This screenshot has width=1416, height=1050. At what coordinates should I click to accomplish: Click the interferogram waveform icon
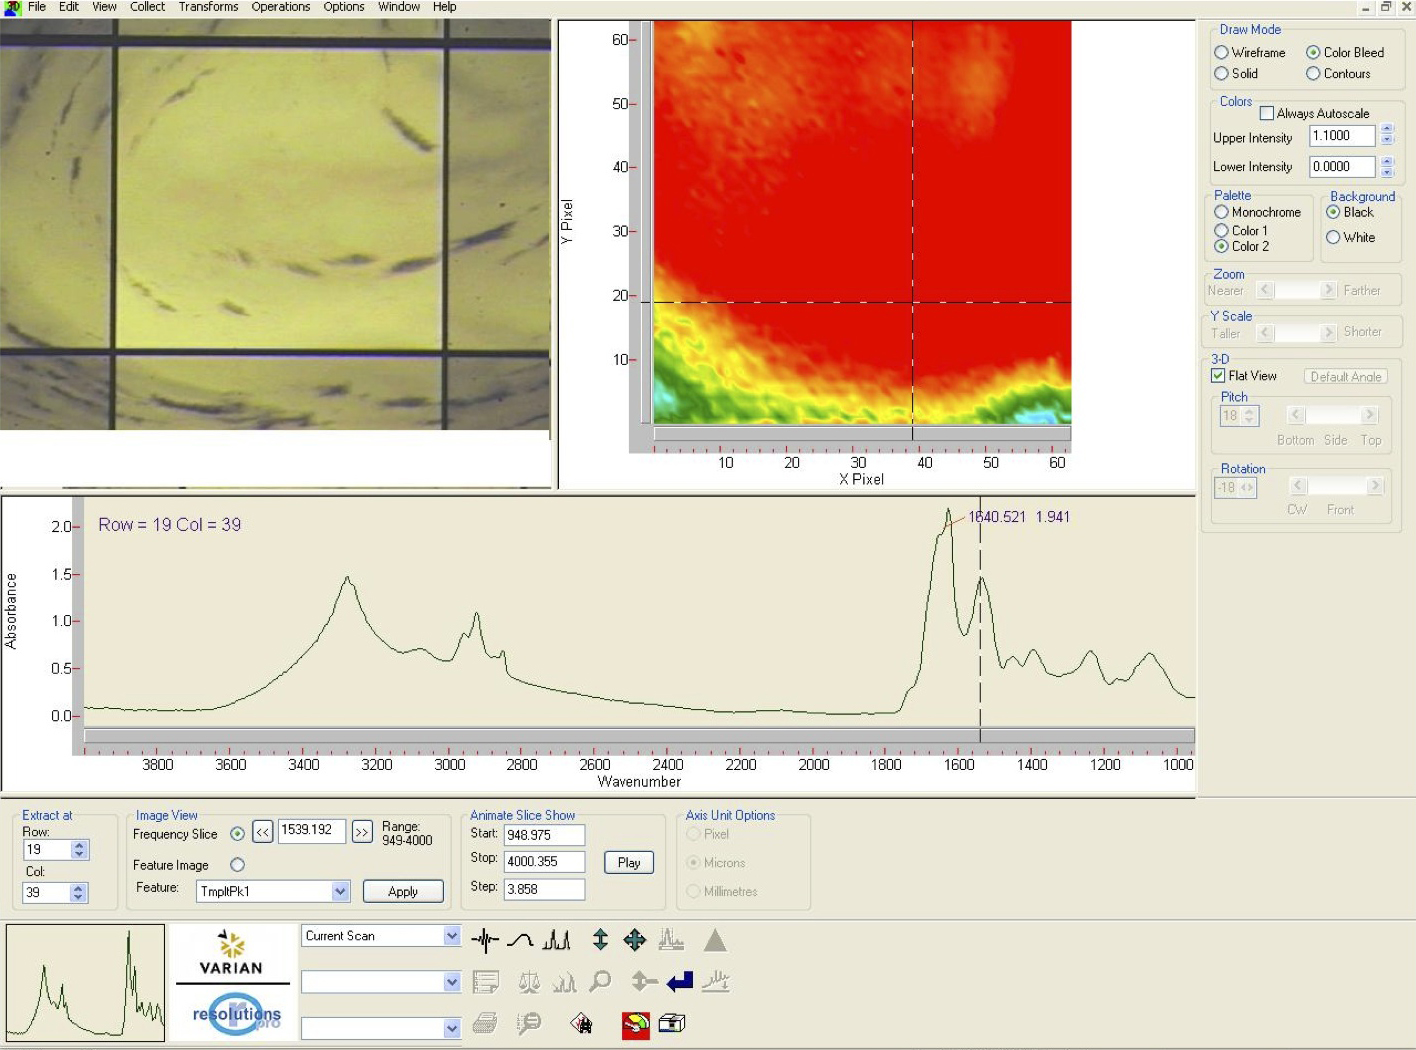point(485,940)
